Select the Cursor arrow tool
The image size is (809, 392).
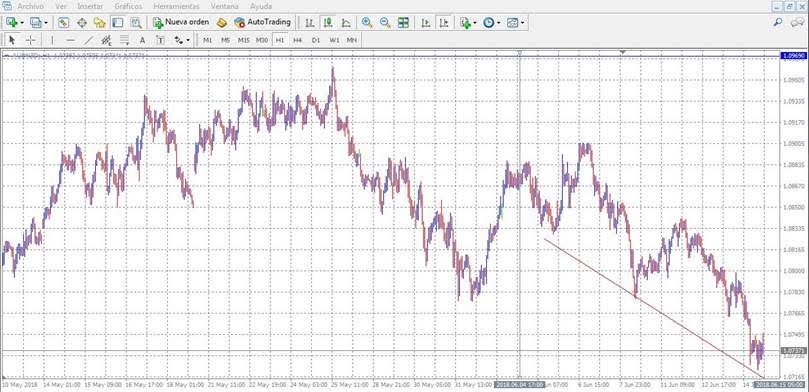(x=12, y=40)
